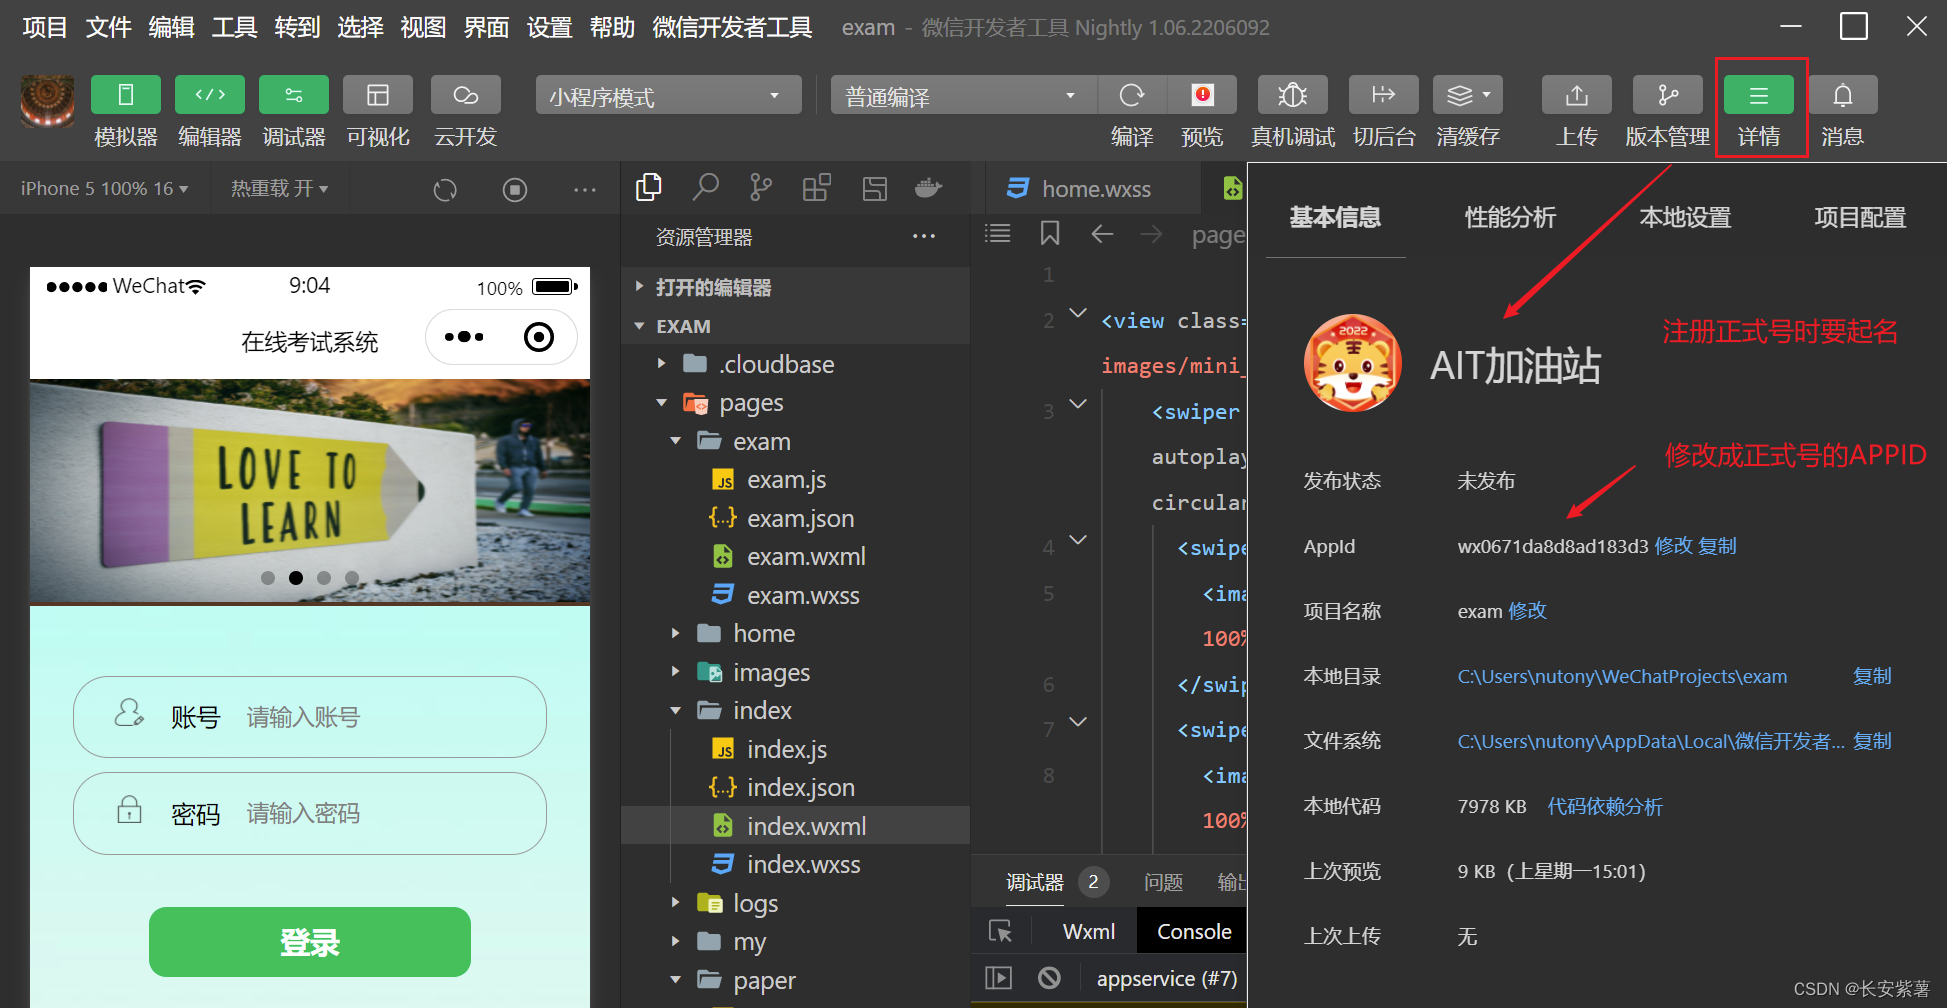The image size is (1947, 1008).
Task: Navigate back in editor
Action: click(1102, 234)
